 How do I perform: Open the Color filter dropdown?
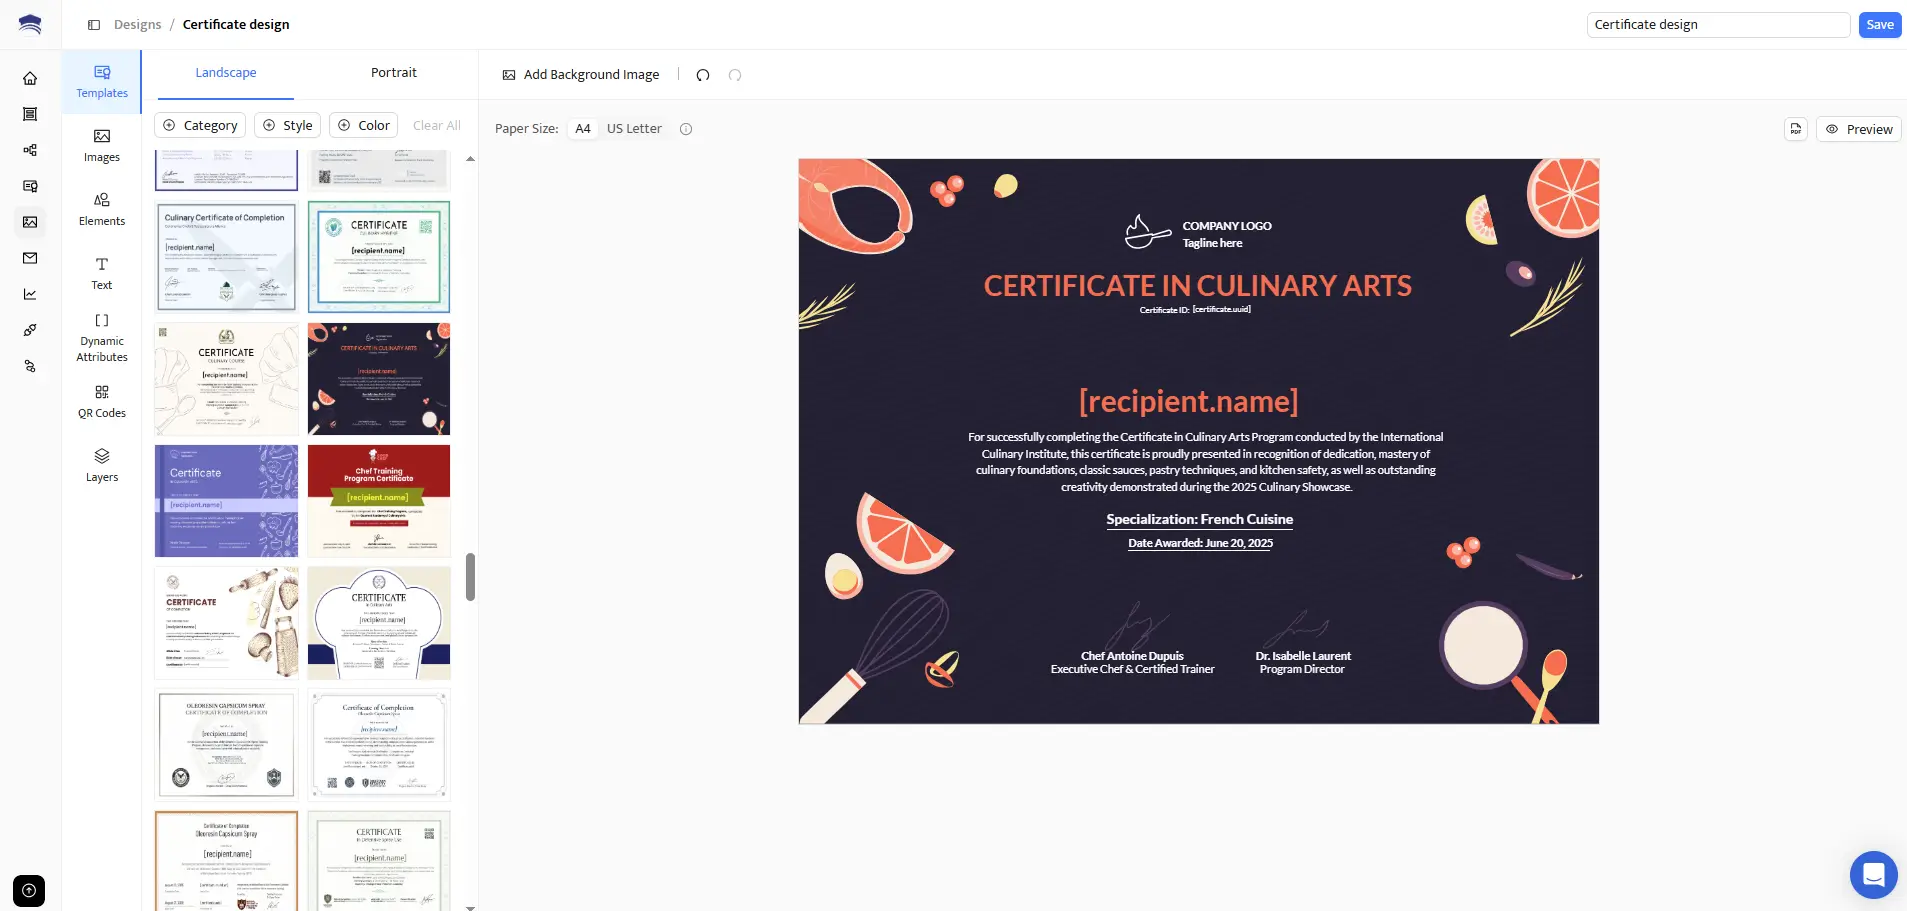363,125
